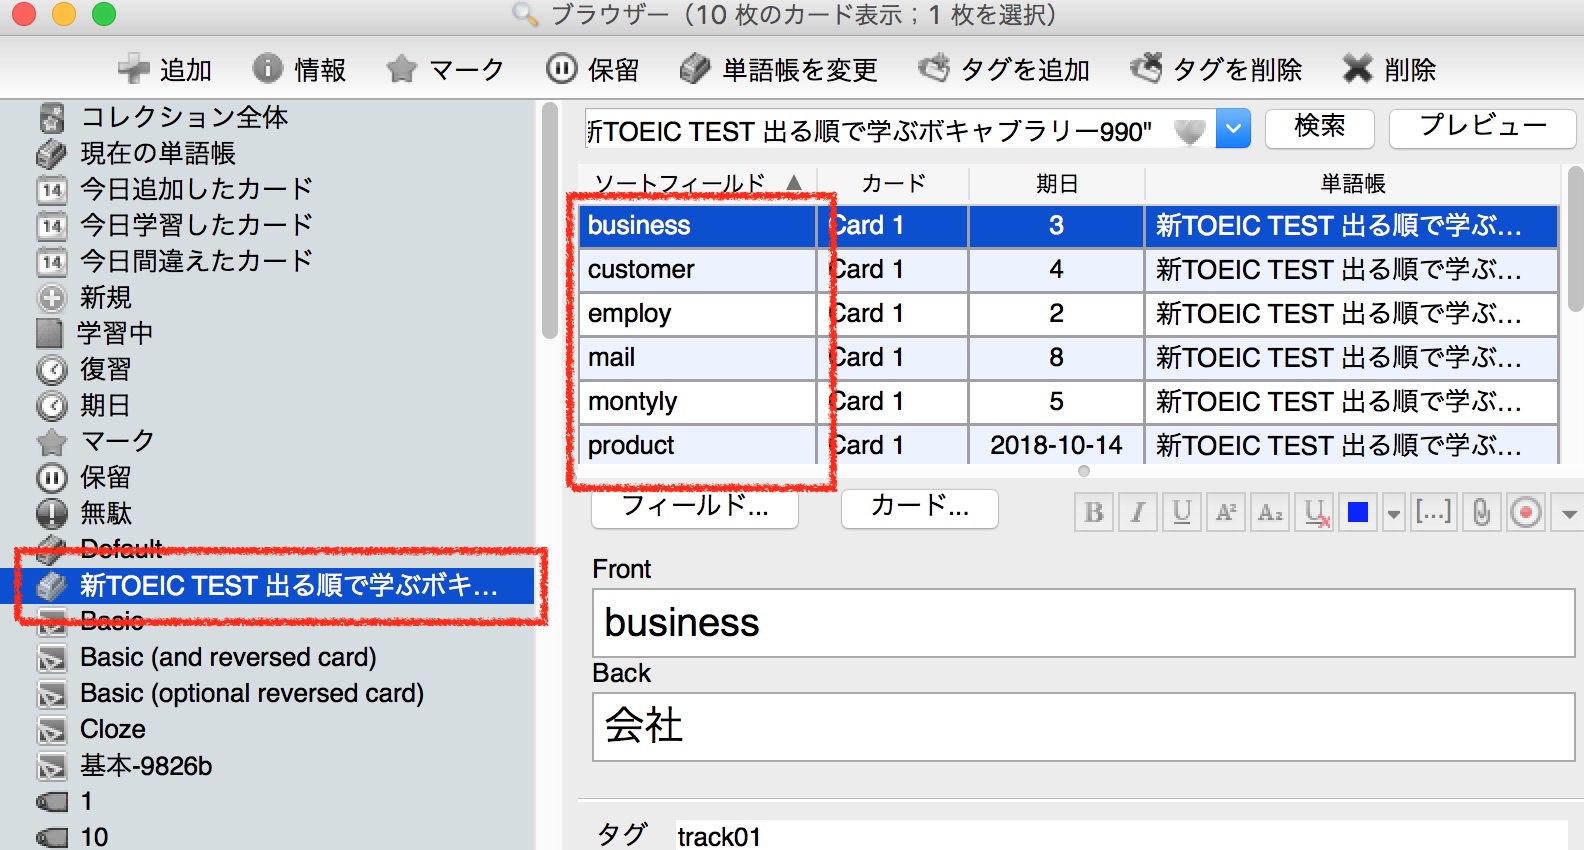Select the montyly card row
Viewport: 1584px width, 850px height.
coord(1069,401)
